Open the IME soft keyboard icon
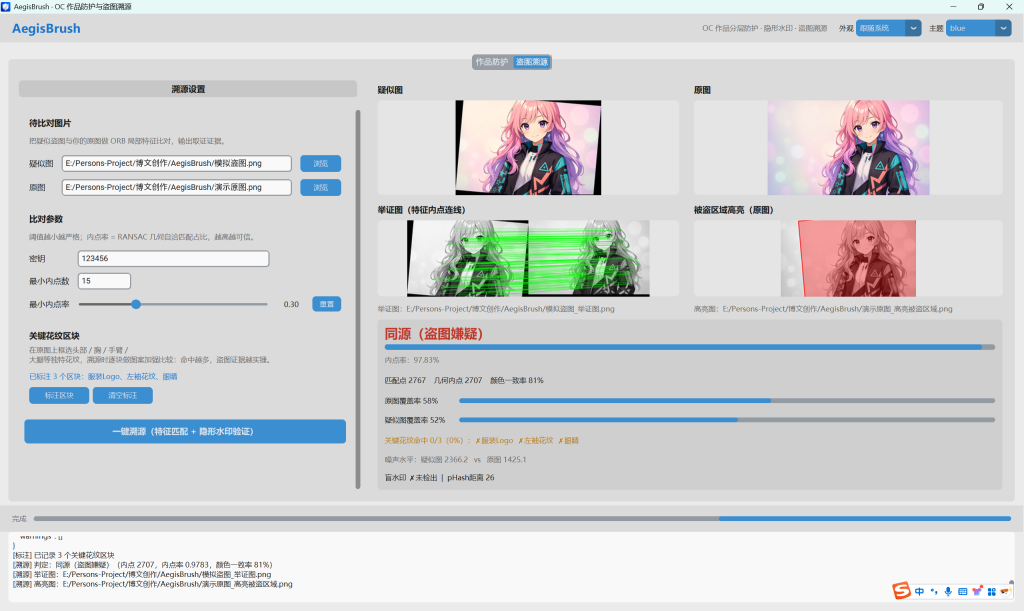This screenshot has height=611, width=1024. tap(962, 591)
